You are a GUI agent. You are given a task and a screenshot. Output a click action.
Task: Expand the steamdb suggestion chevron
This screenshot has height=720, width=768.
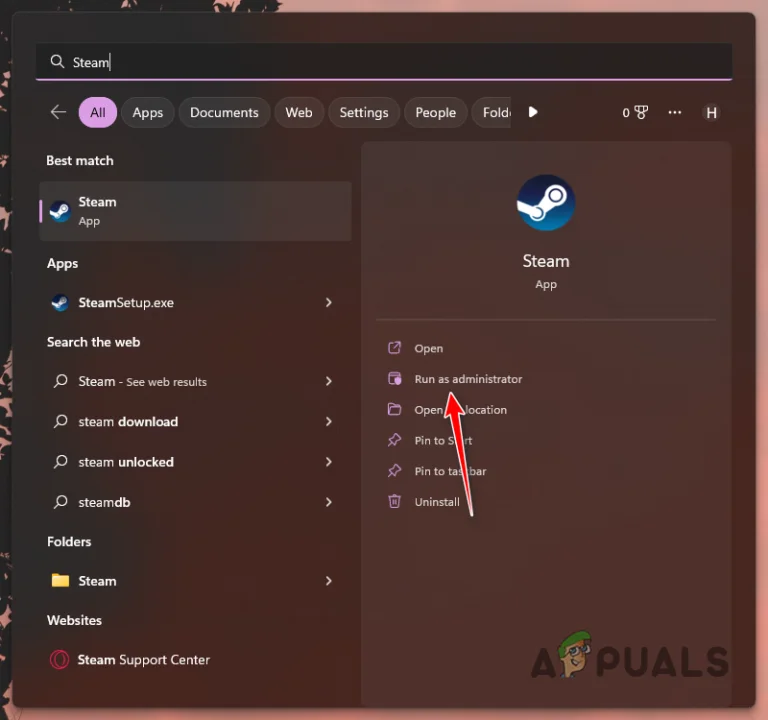click(329, 502)
